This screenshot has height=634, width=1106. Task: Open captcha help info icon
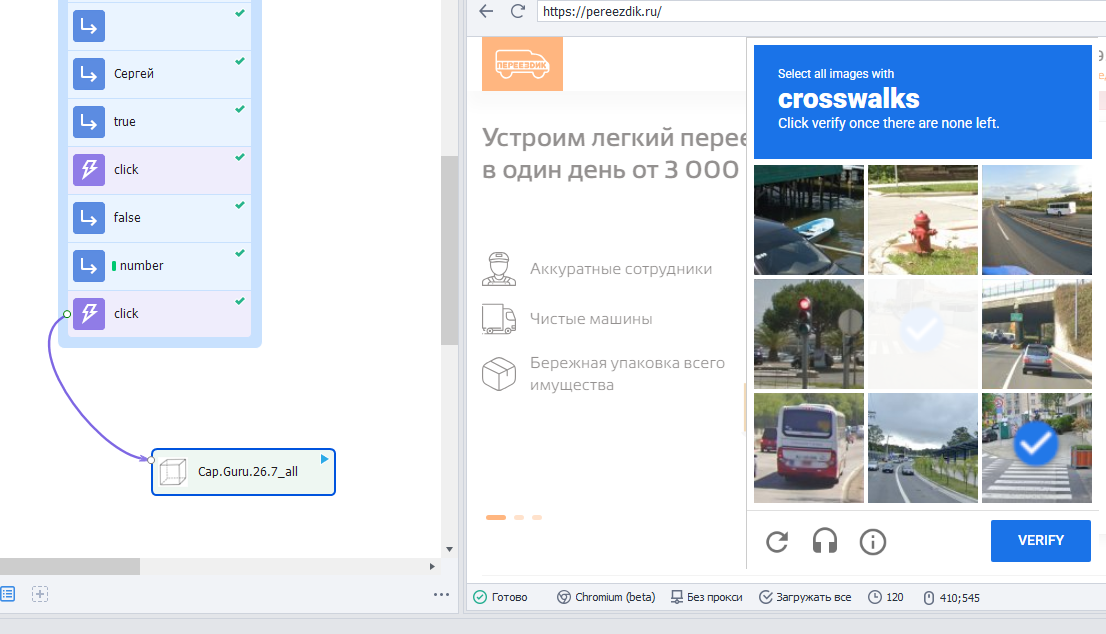tap(873, 542)
